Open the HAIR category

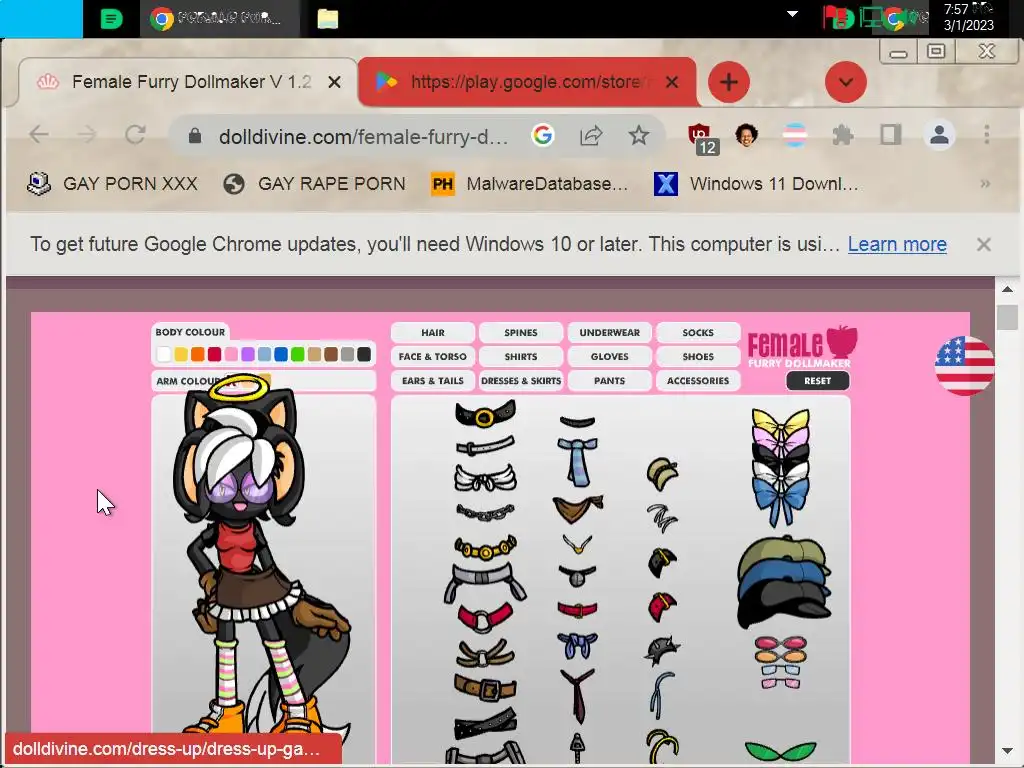(432, 332)
